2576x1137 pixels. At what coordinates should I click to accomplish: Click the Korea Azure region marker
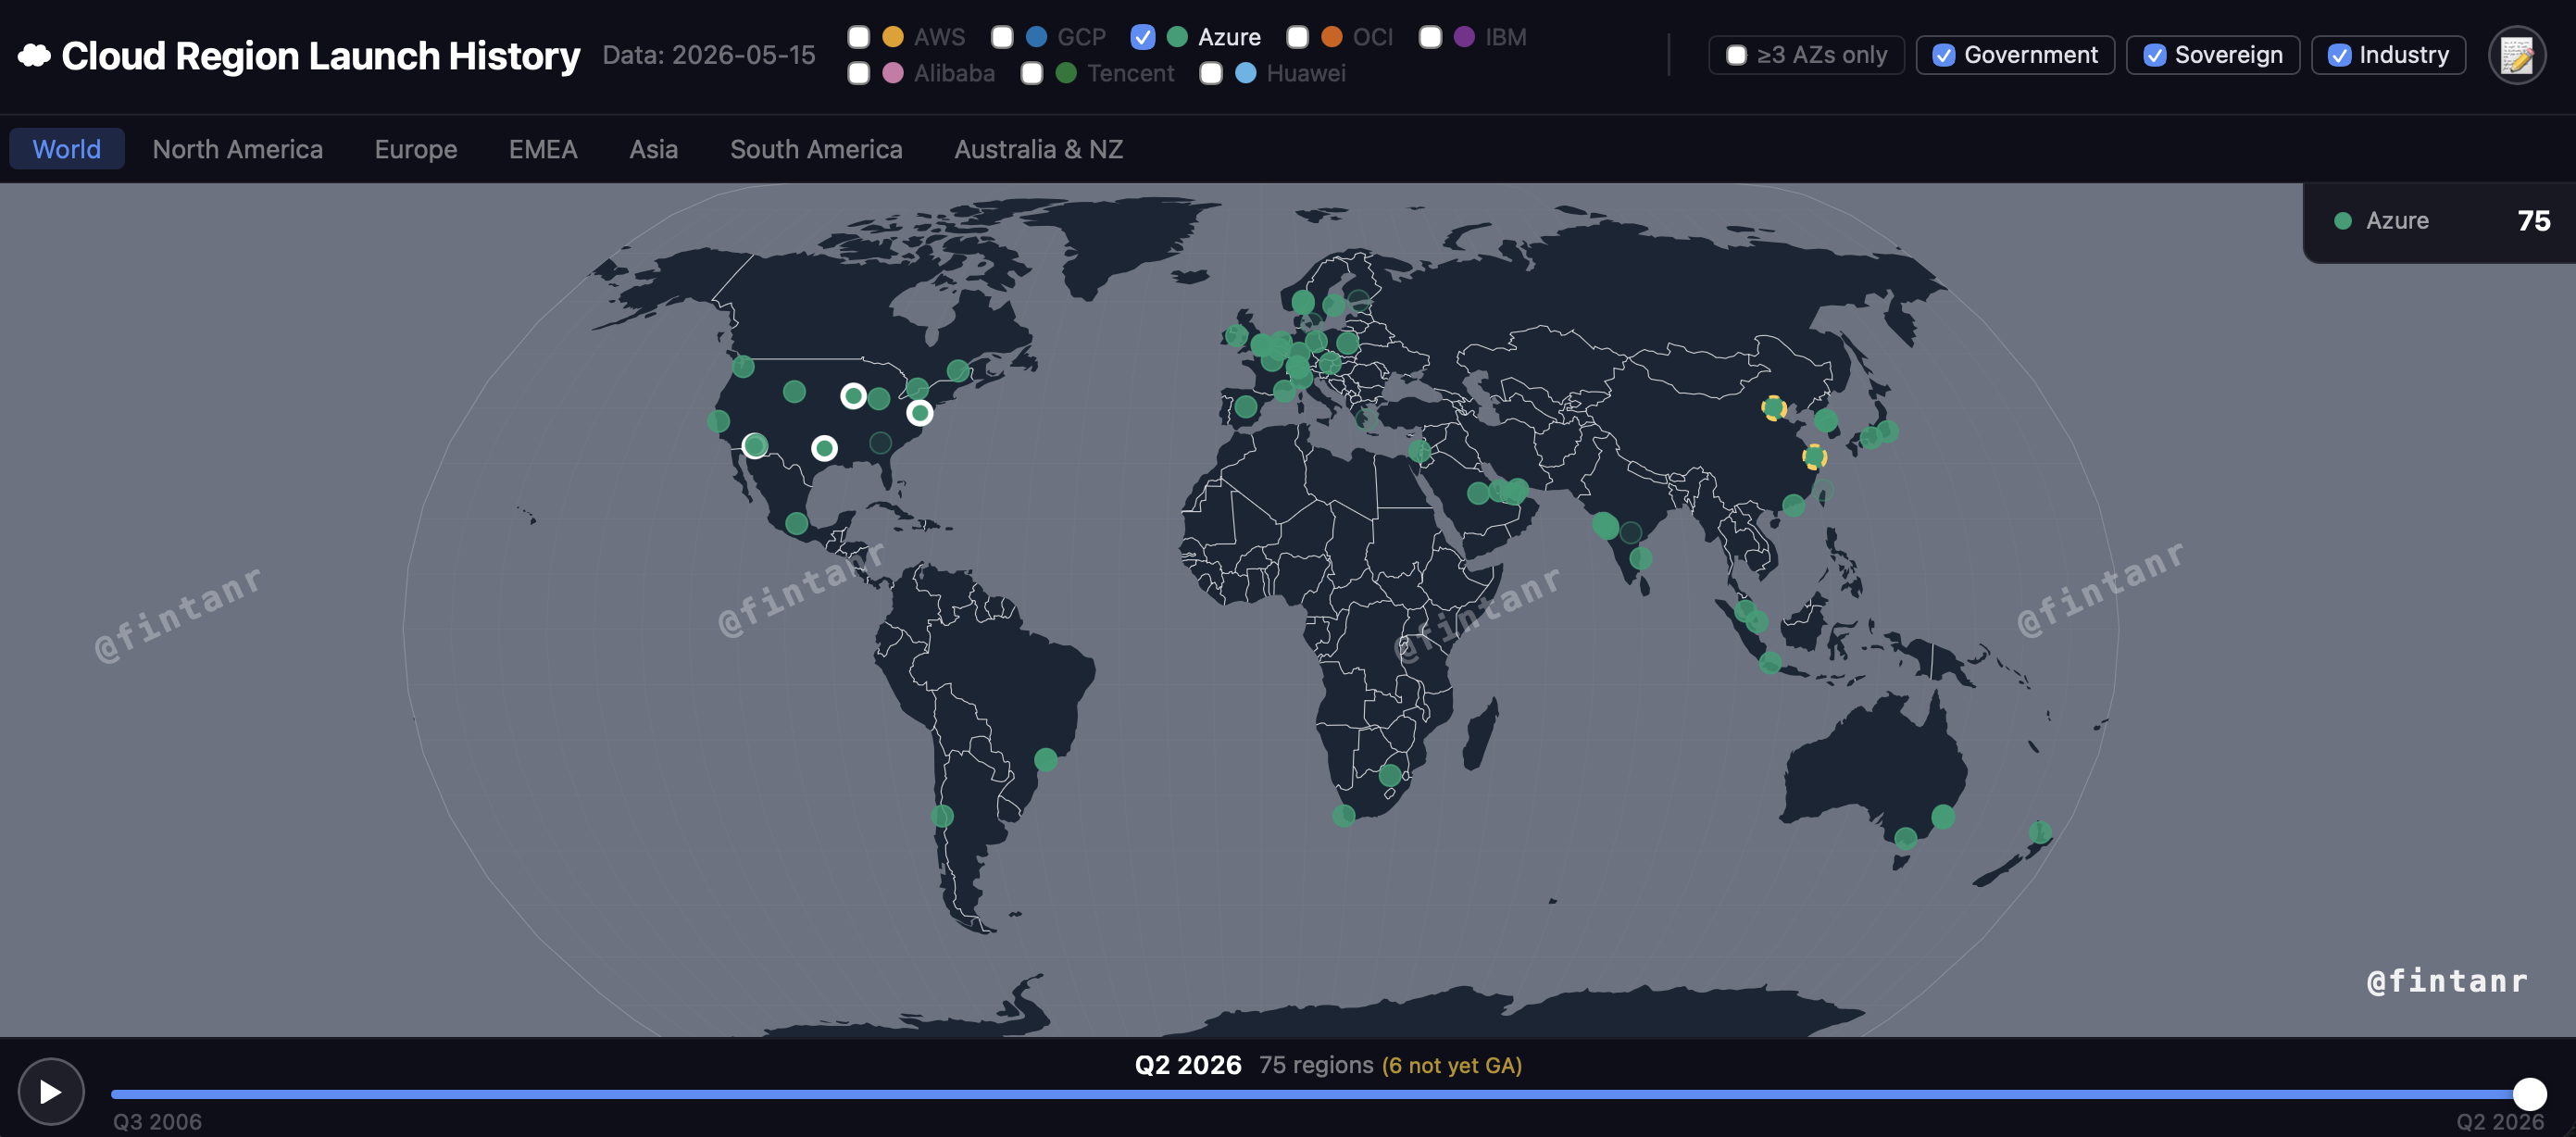[1826, 420]
